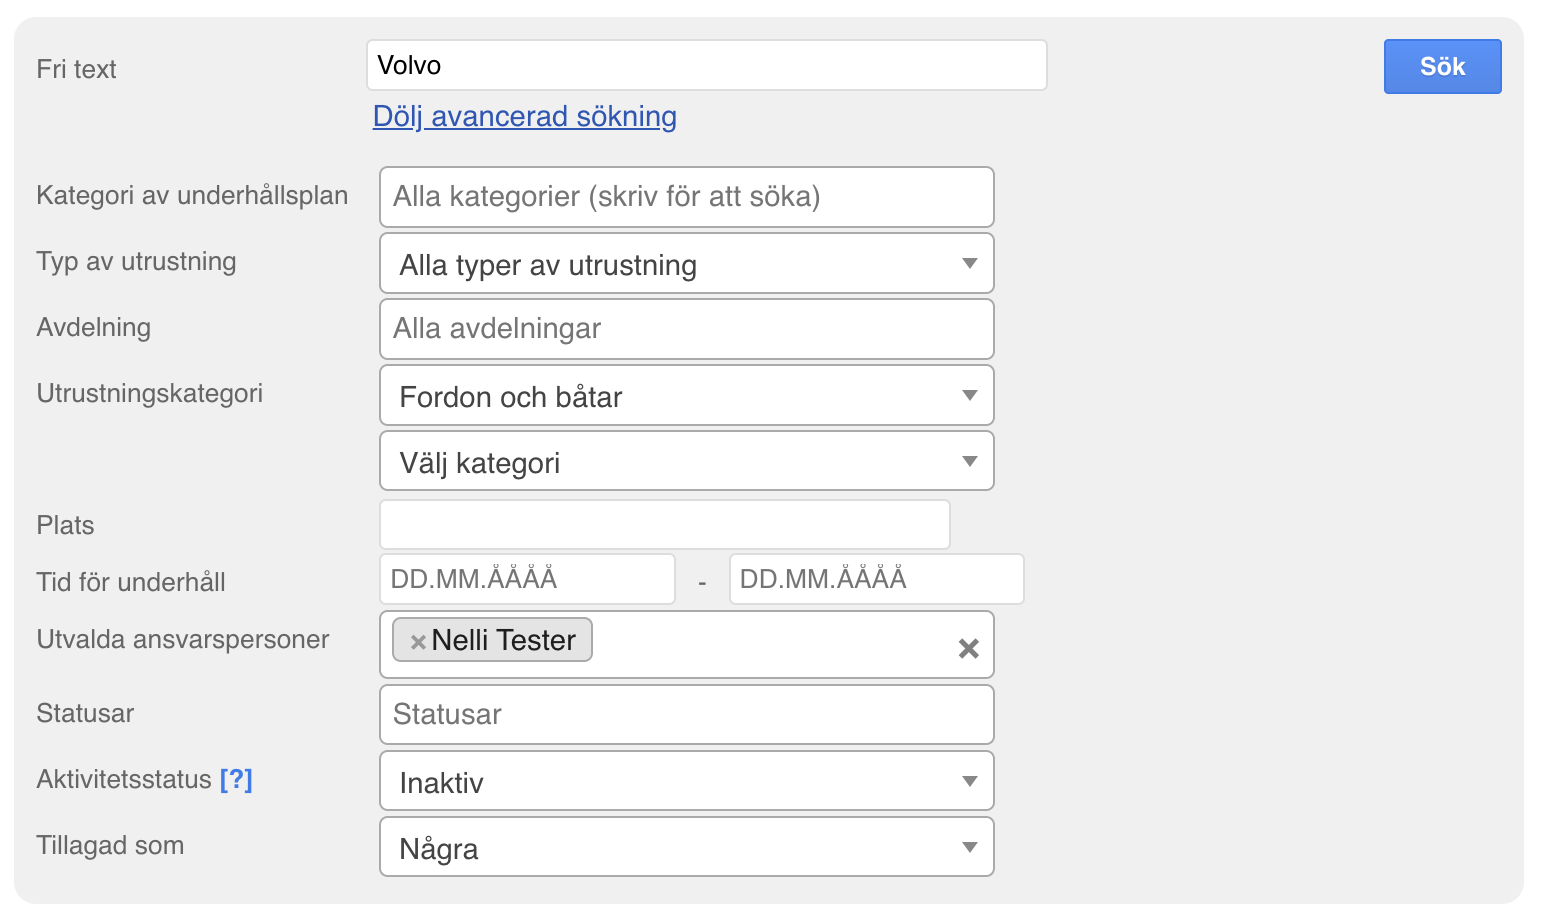Open the Aktivitetsstatus help [?] icon

(236, 780)
